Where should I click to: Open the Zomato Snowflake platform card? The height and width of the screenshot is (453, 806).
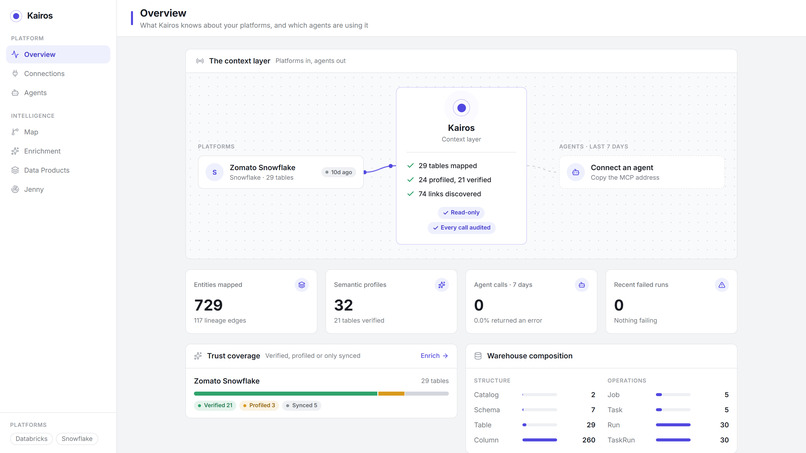click(x=281, y=172)
